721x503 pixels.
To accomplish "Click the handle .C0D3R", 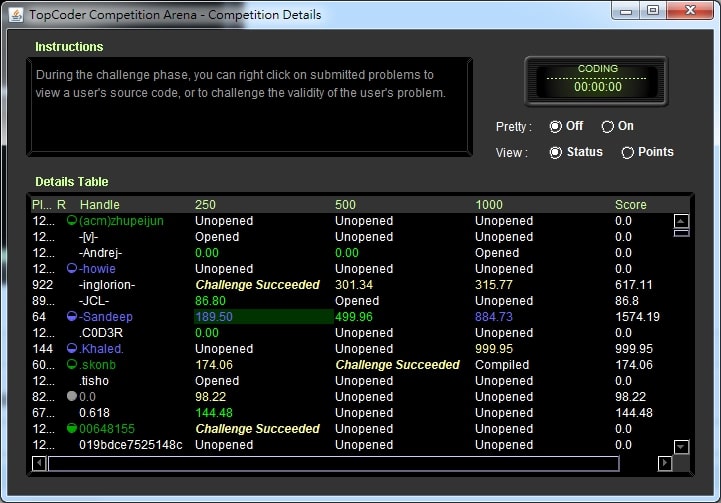I will click(101, 332).
